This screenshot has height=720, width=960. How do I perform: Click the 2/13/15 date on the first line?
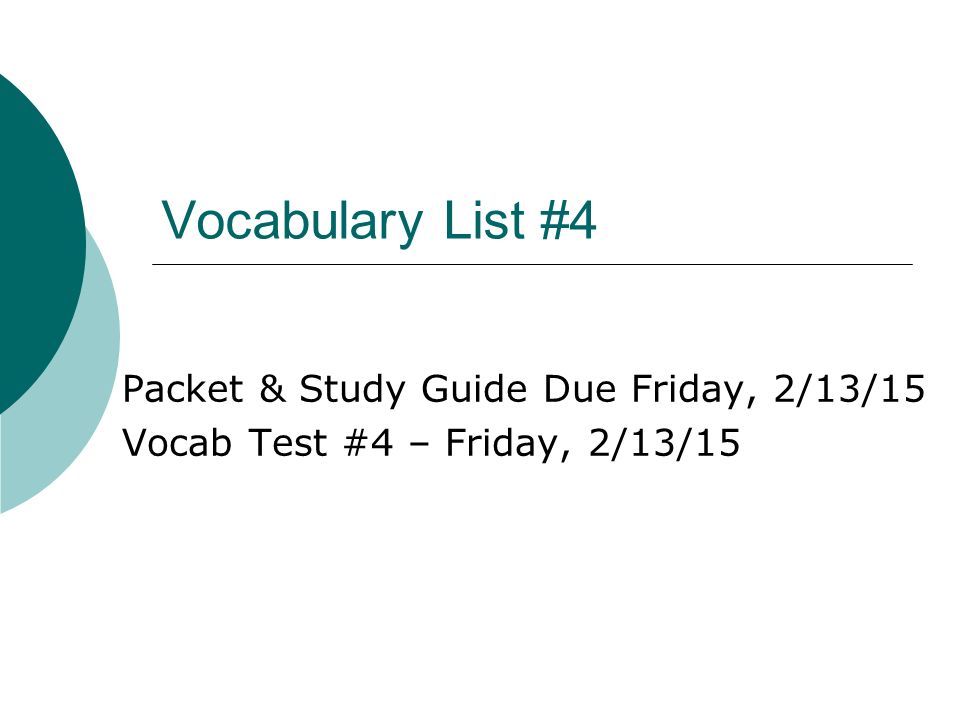849,389
